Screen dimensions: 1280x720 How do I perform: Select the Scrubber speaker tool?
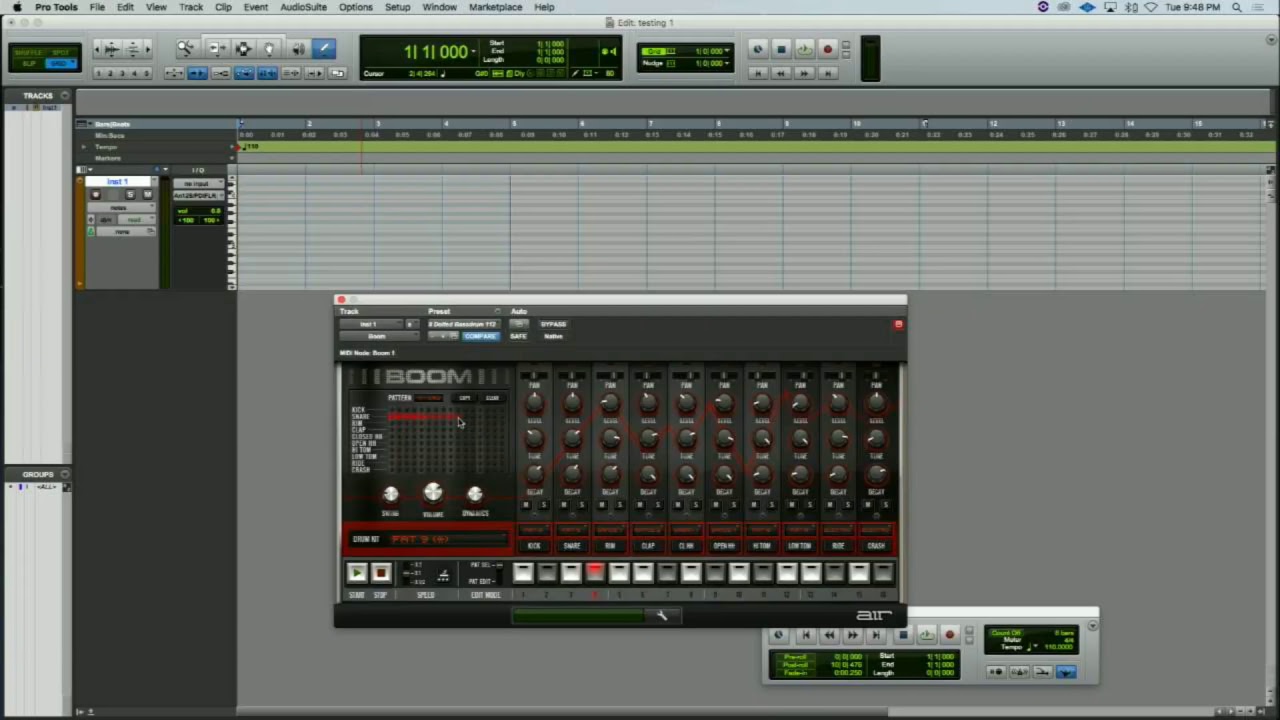pos(297,49)
